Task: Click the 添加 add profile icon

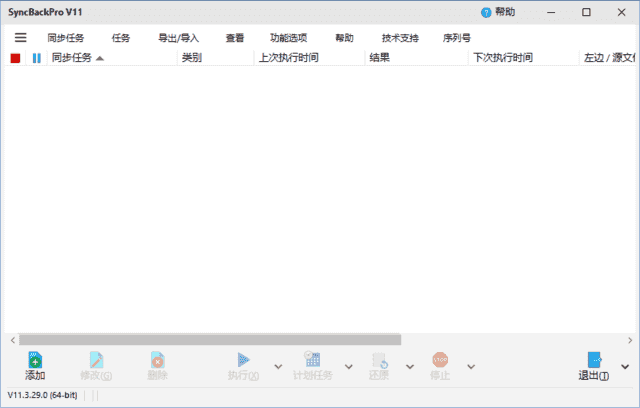Action: click(x=35, y=360)
